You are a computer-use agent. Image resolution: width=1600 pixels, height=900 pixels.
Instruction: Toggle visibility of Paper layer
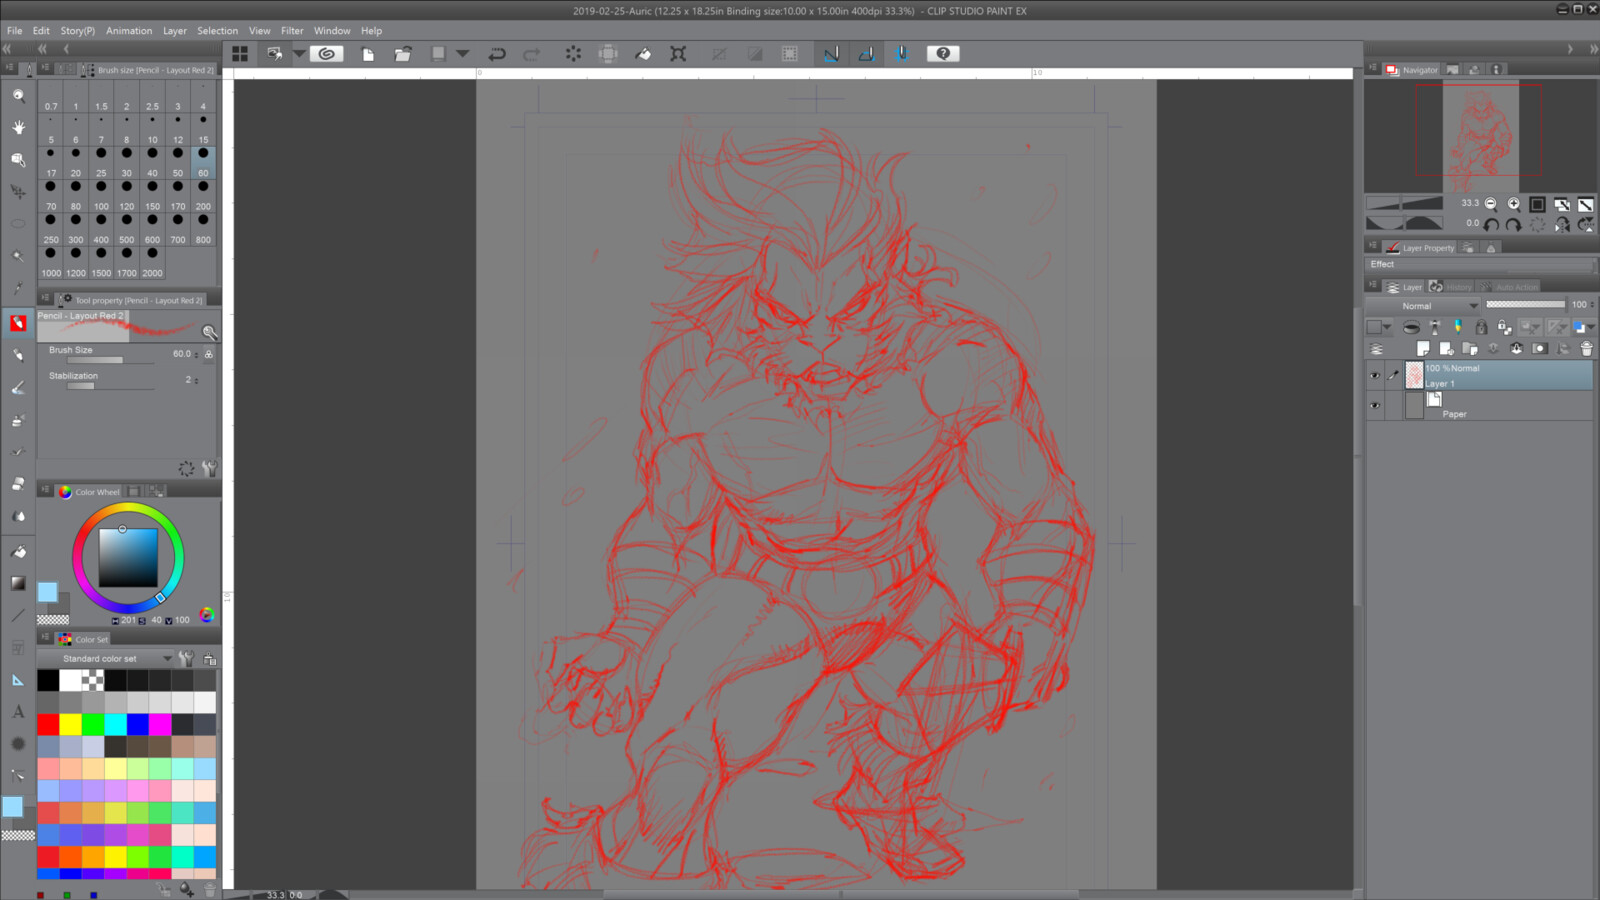click(x=1375, y=406)
